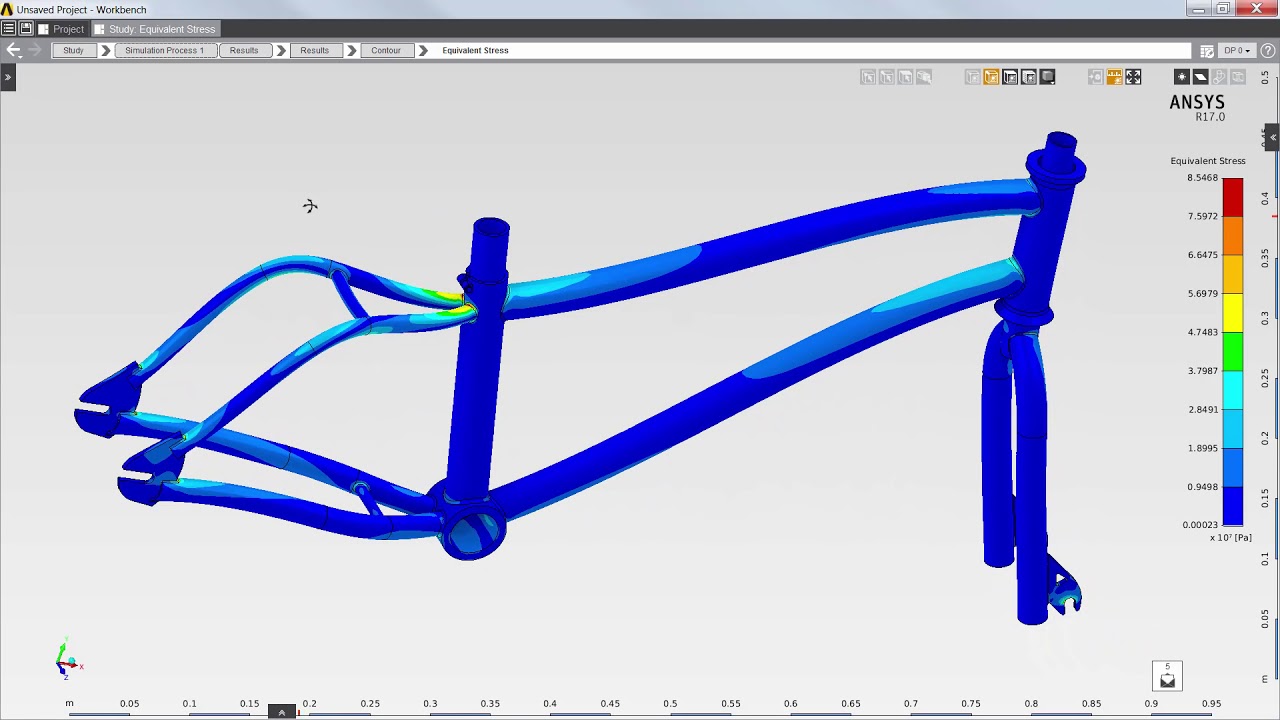The height and width of the screenshot is (720, 1280).
Task: Click the red legend color band
Action: coord(1233,197)
